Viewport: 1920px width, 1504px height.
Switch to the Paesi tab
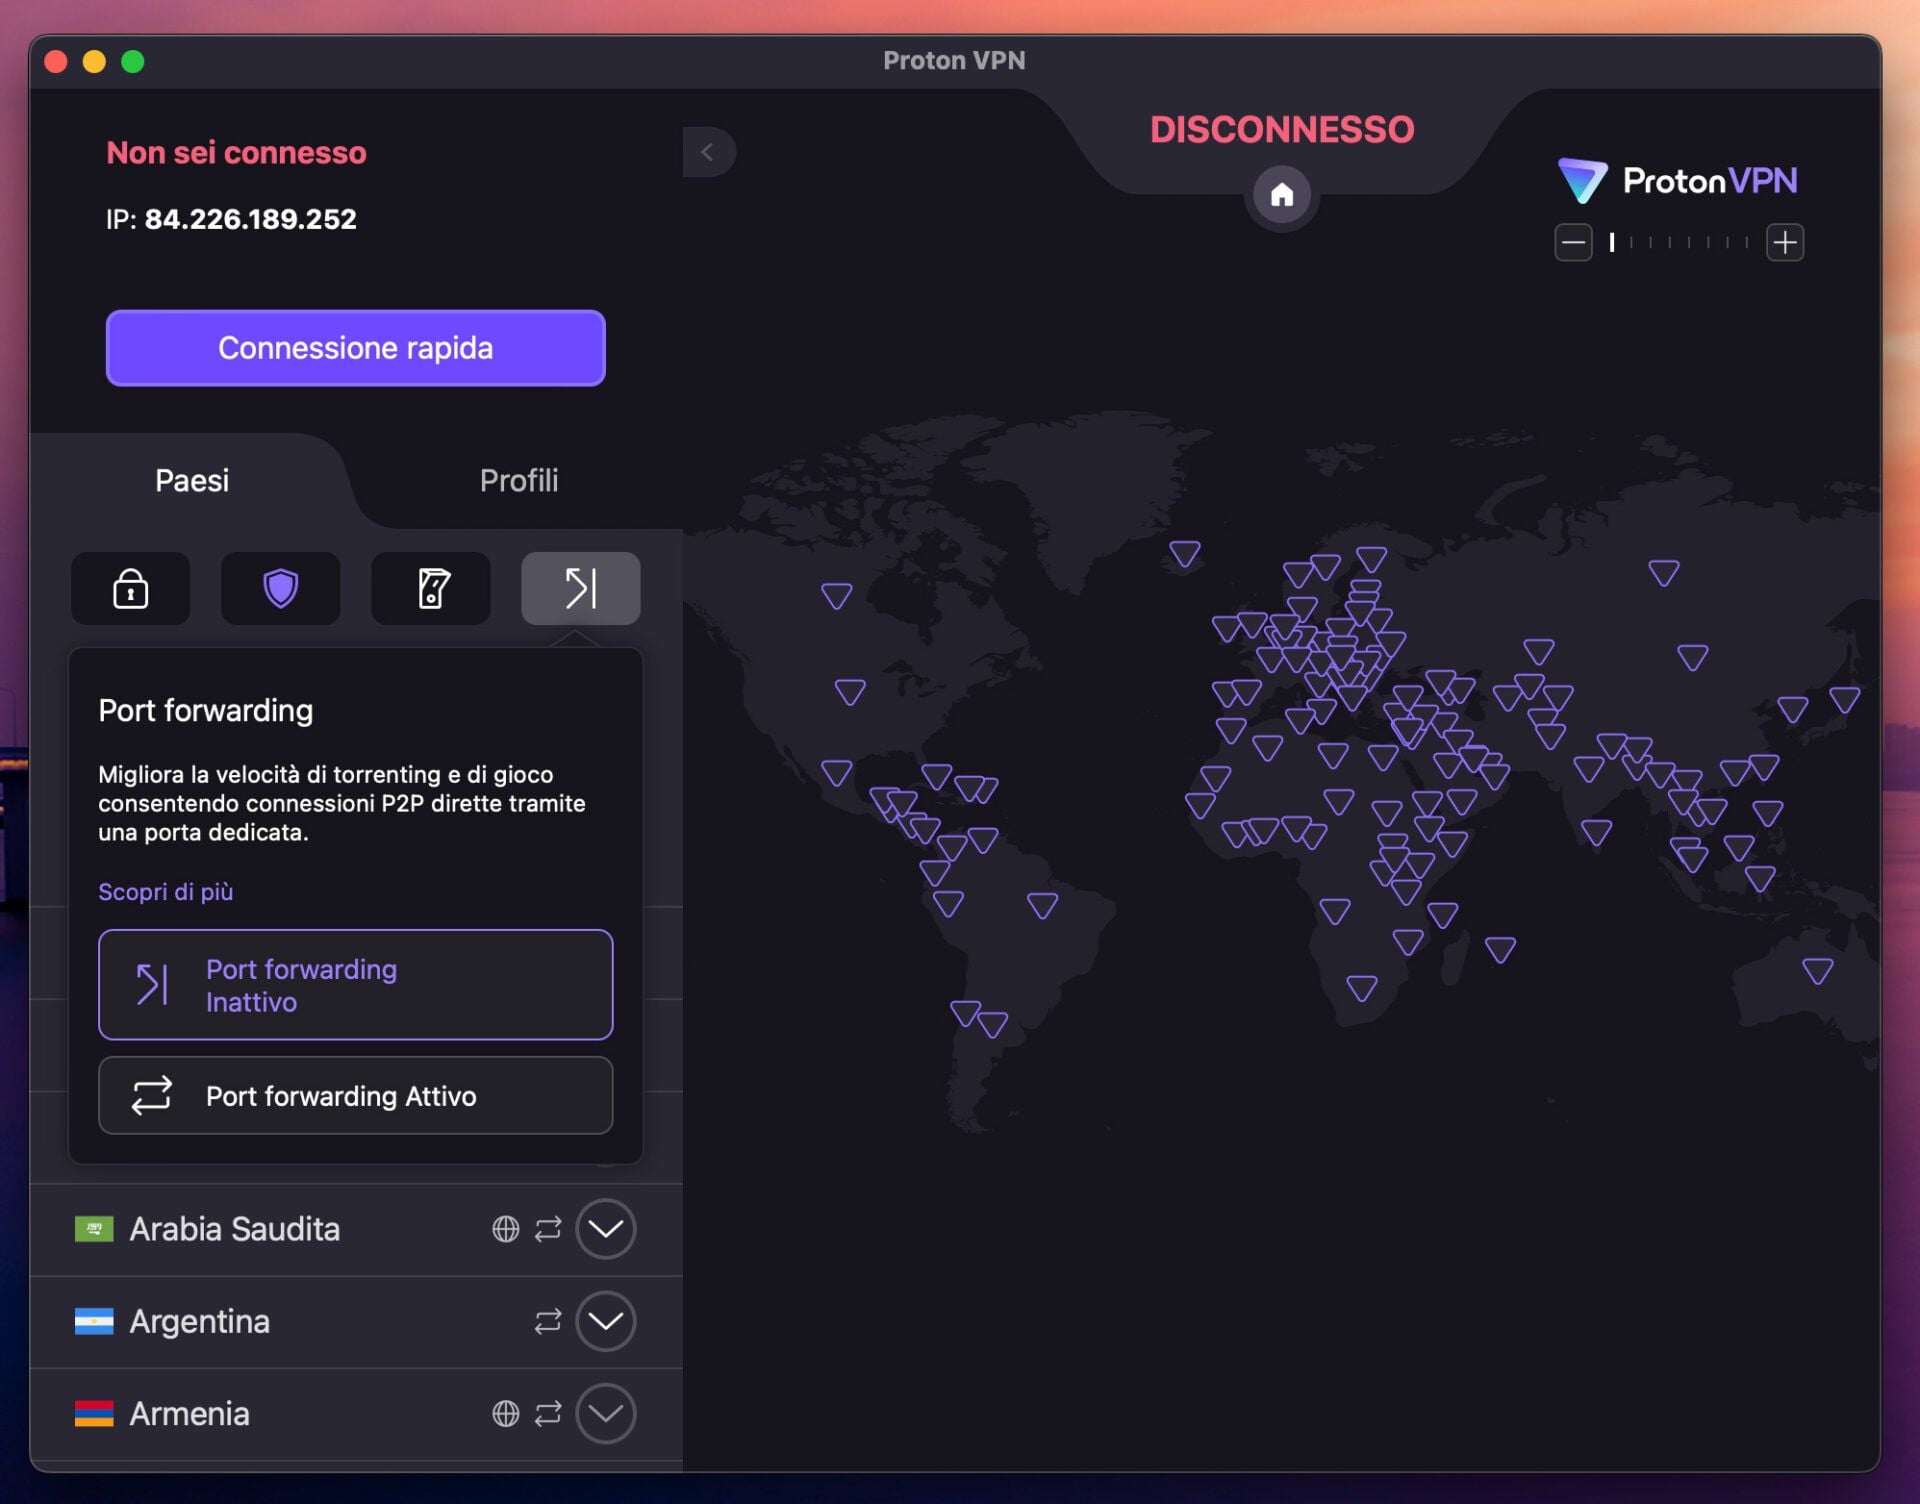[x=192, y=480]
